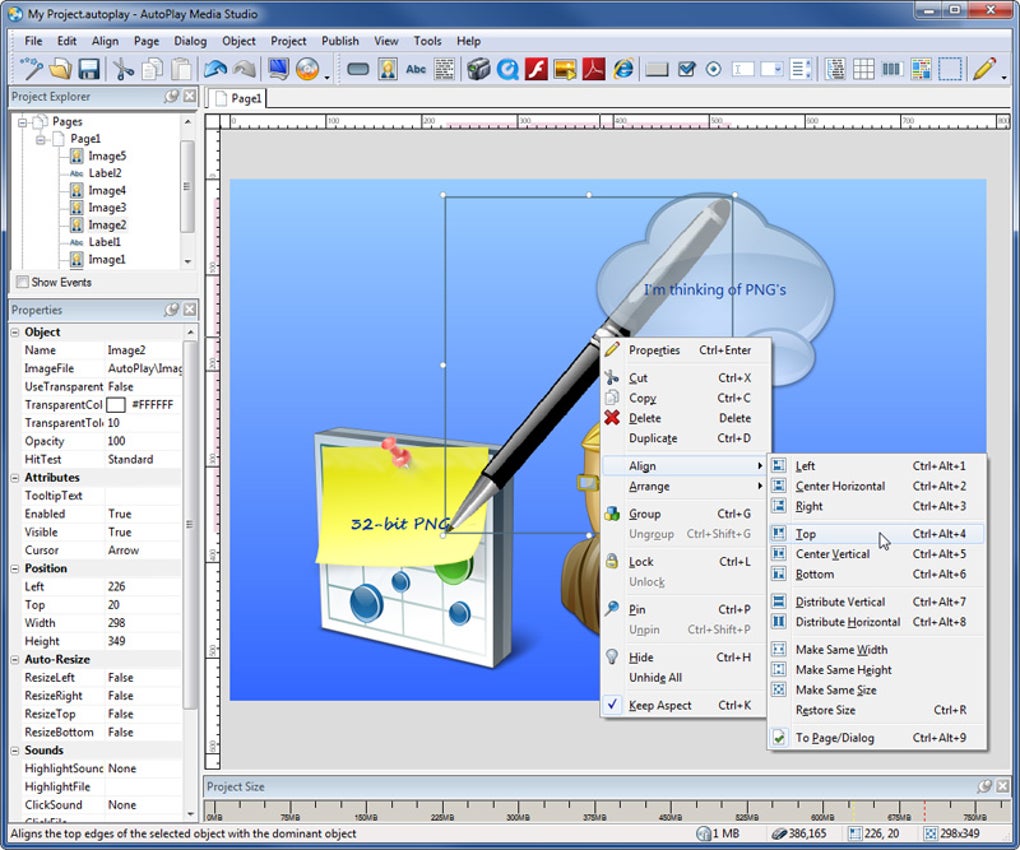1020x850 pixels.
Task: Choose Group in the context menu
Action: (x=684, y=514)
